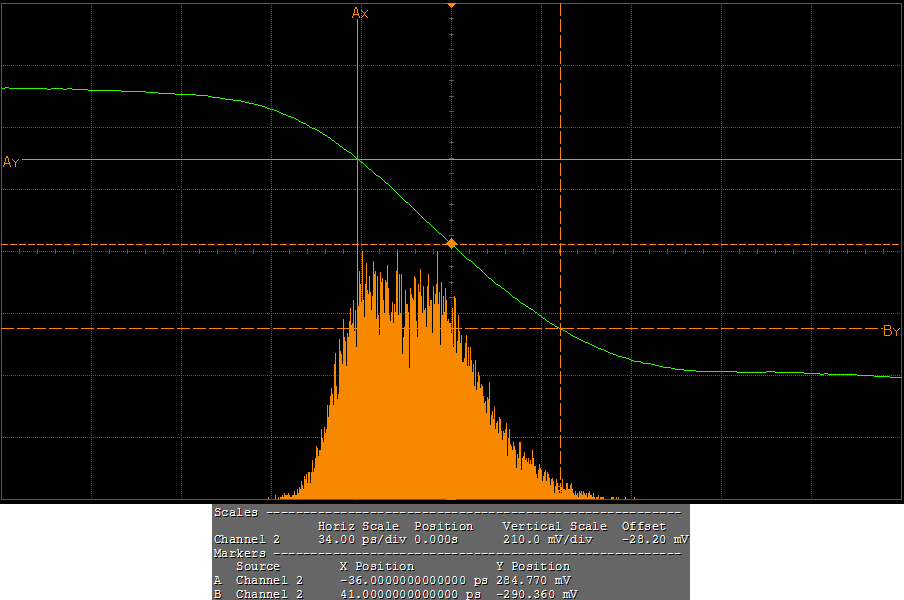Click Channel 2 in the Scales row
The image size is (904, 600).
(x=246, y=539)
